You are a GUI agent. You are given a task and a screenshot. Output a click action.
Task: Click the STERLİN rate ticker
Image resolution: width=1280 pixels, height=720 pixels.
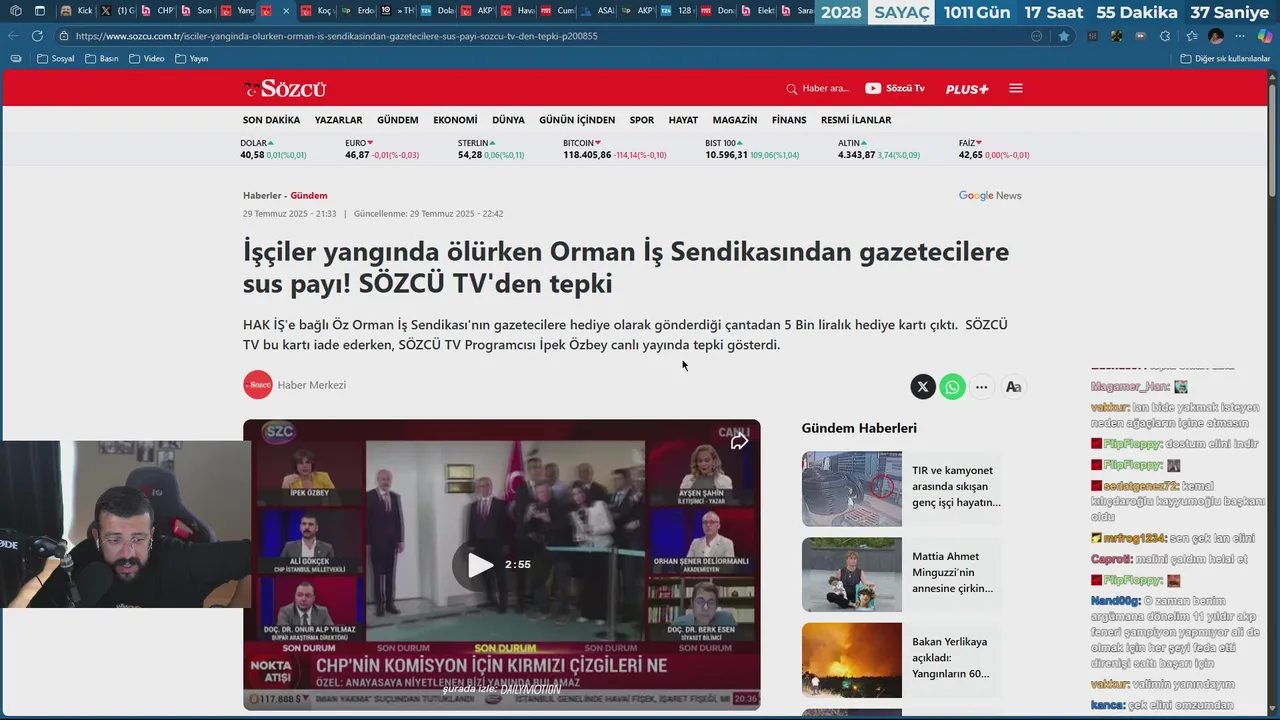click(491, 149)
